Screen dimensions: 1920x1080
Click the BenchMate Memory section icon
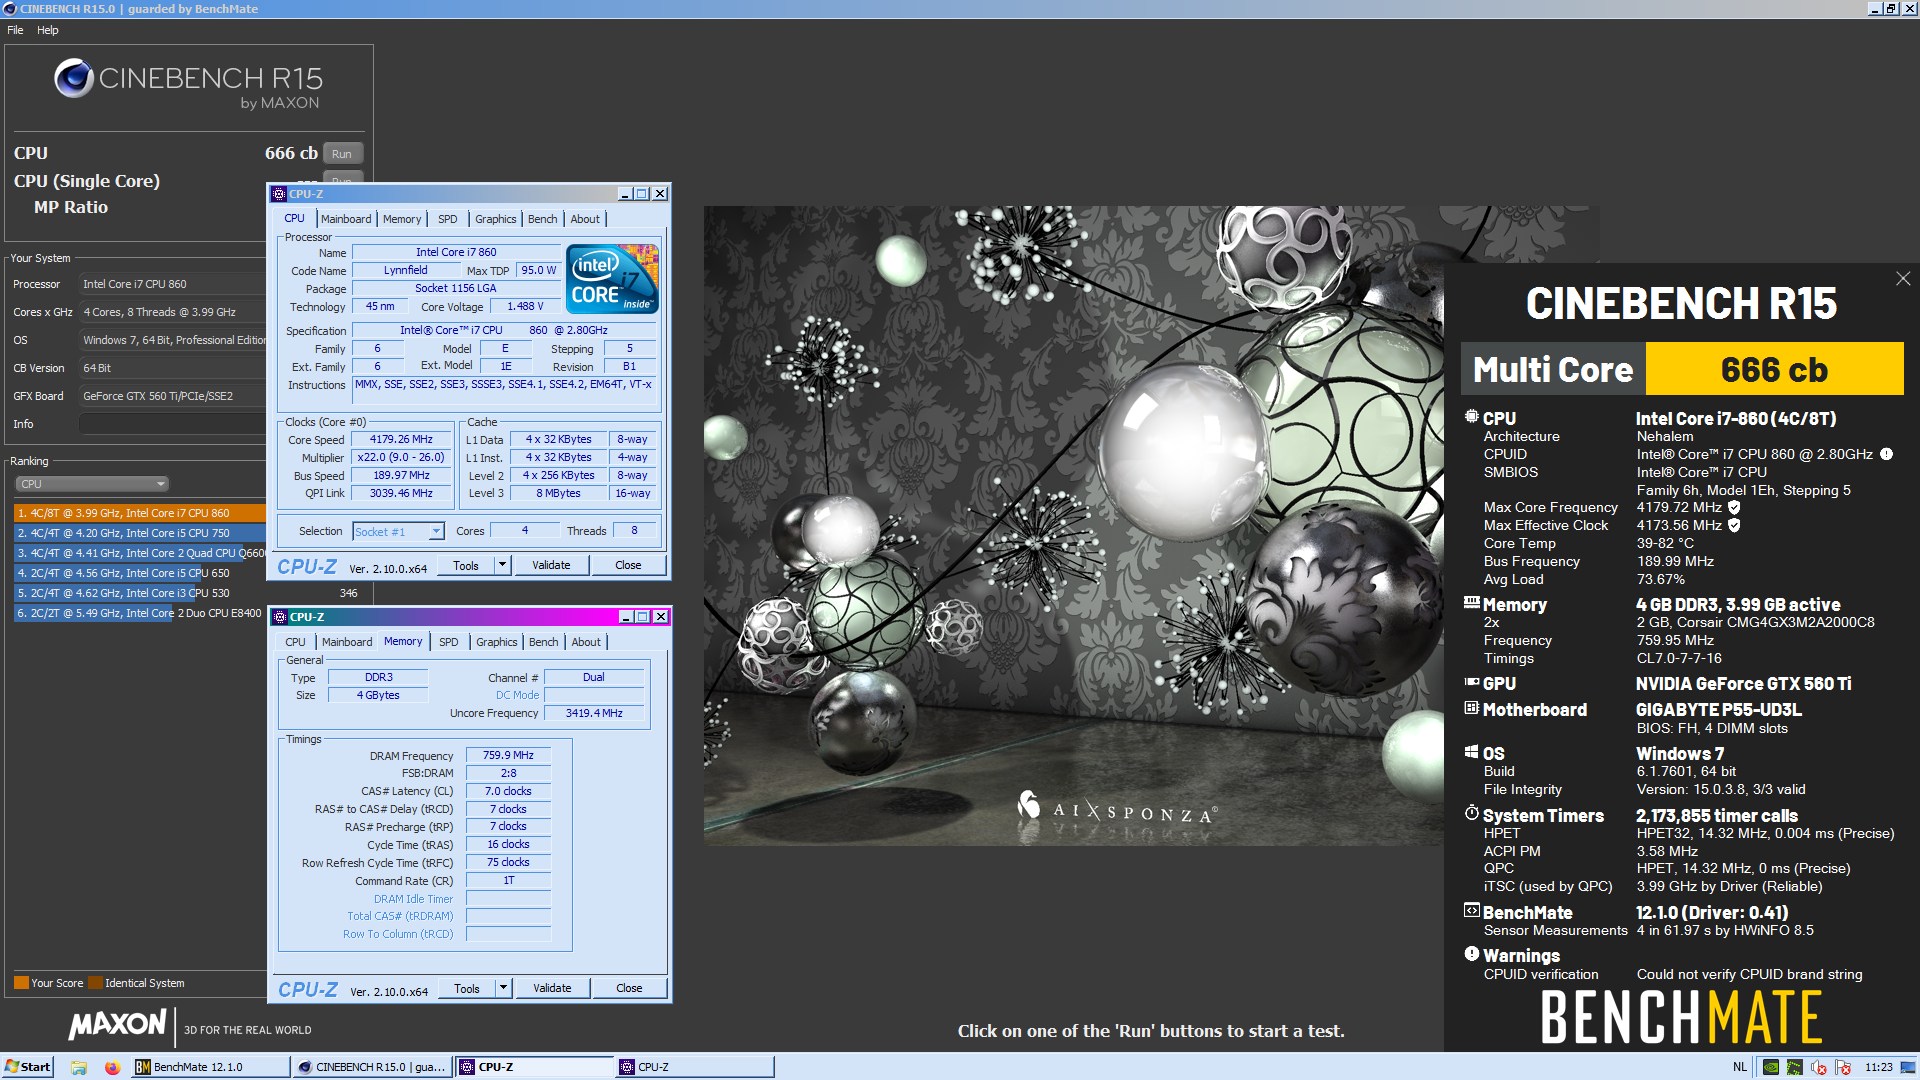[1471, 603]
